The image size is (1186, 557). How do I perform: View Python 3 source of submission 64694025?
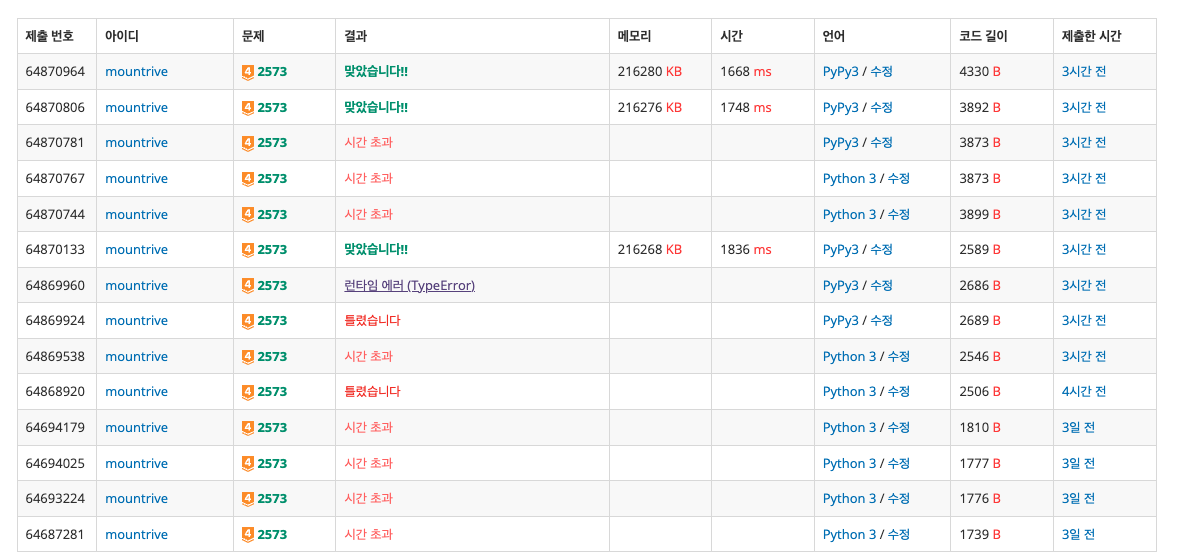tap(849, 463)
